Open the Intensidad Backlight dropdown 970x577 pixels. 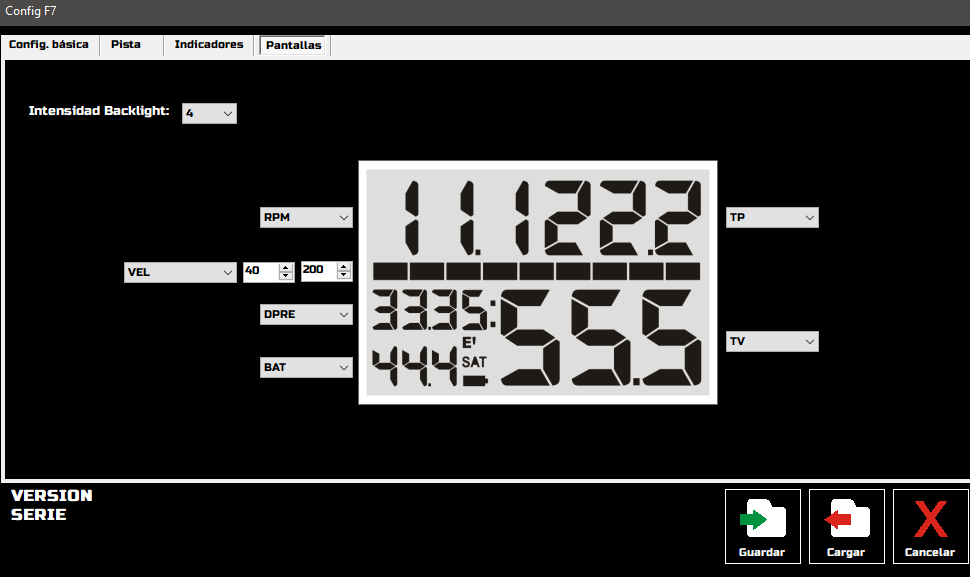coord(209,113)
